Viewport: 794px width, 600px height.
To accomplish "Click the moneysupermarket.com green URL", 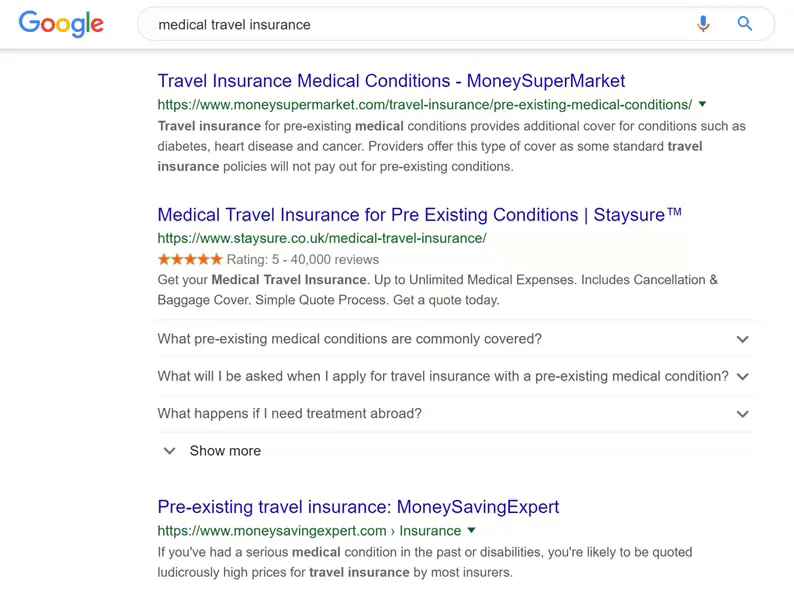I will pos(424,105).
